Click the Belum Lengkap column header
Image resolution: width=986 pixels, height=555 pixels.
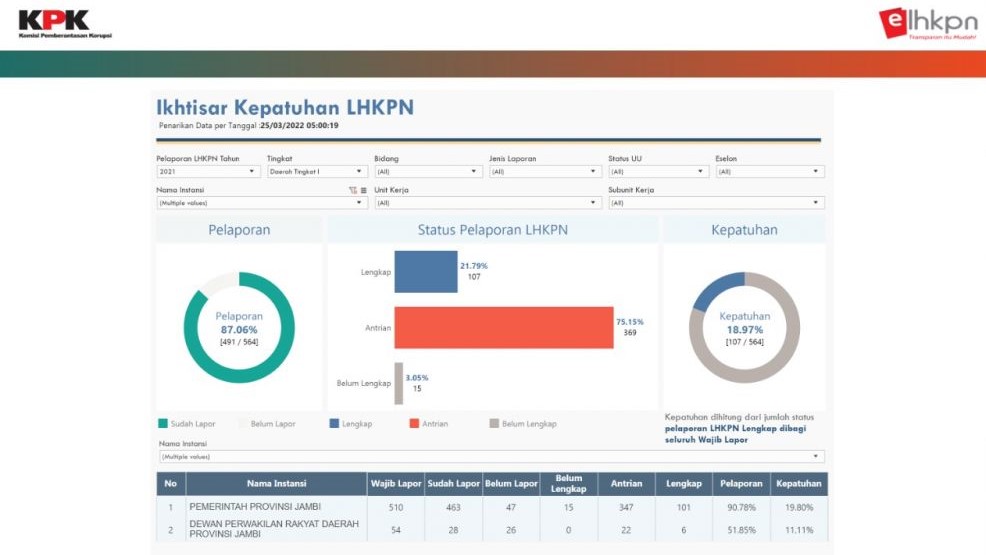568,483
